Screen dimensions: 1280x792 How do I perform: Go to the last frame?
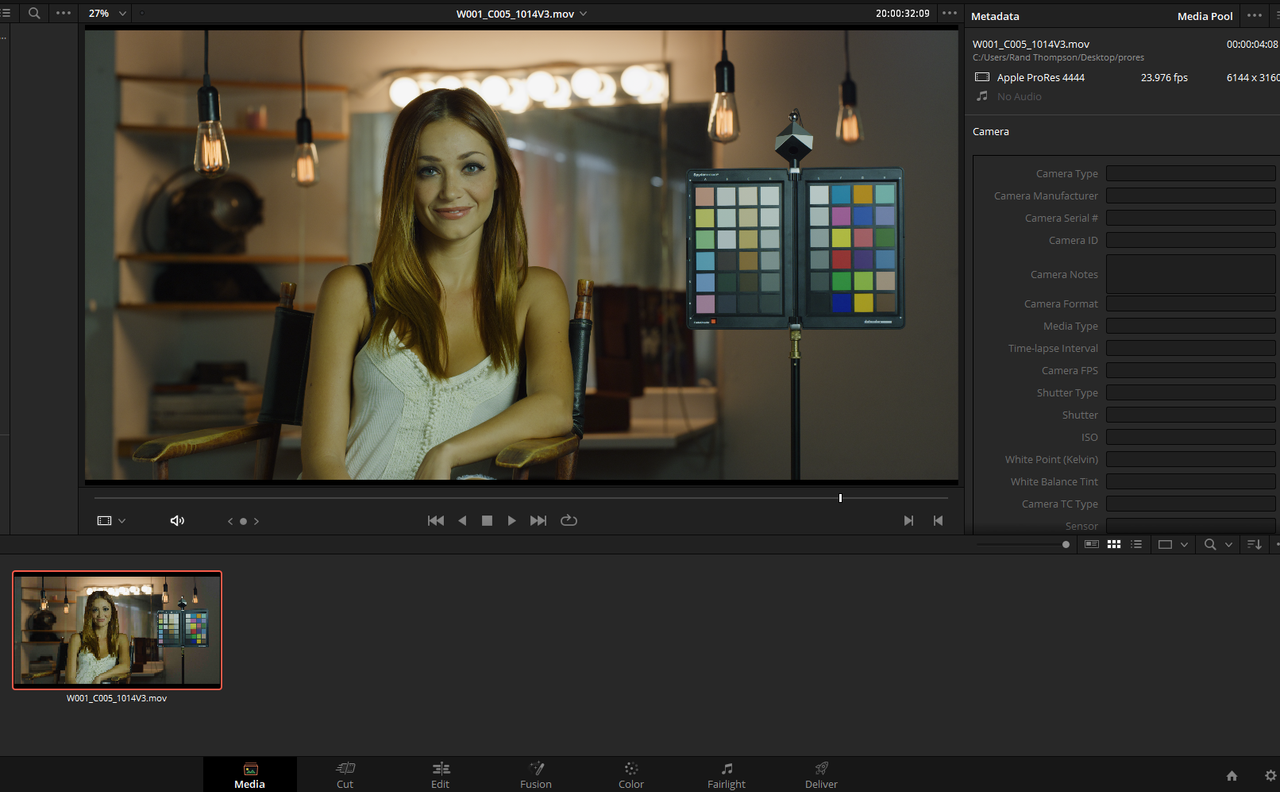(x=538, y=521)
